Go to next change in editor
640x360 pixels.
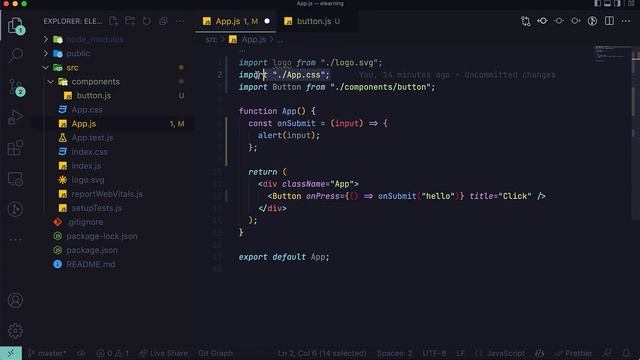(x=576, y=21)
